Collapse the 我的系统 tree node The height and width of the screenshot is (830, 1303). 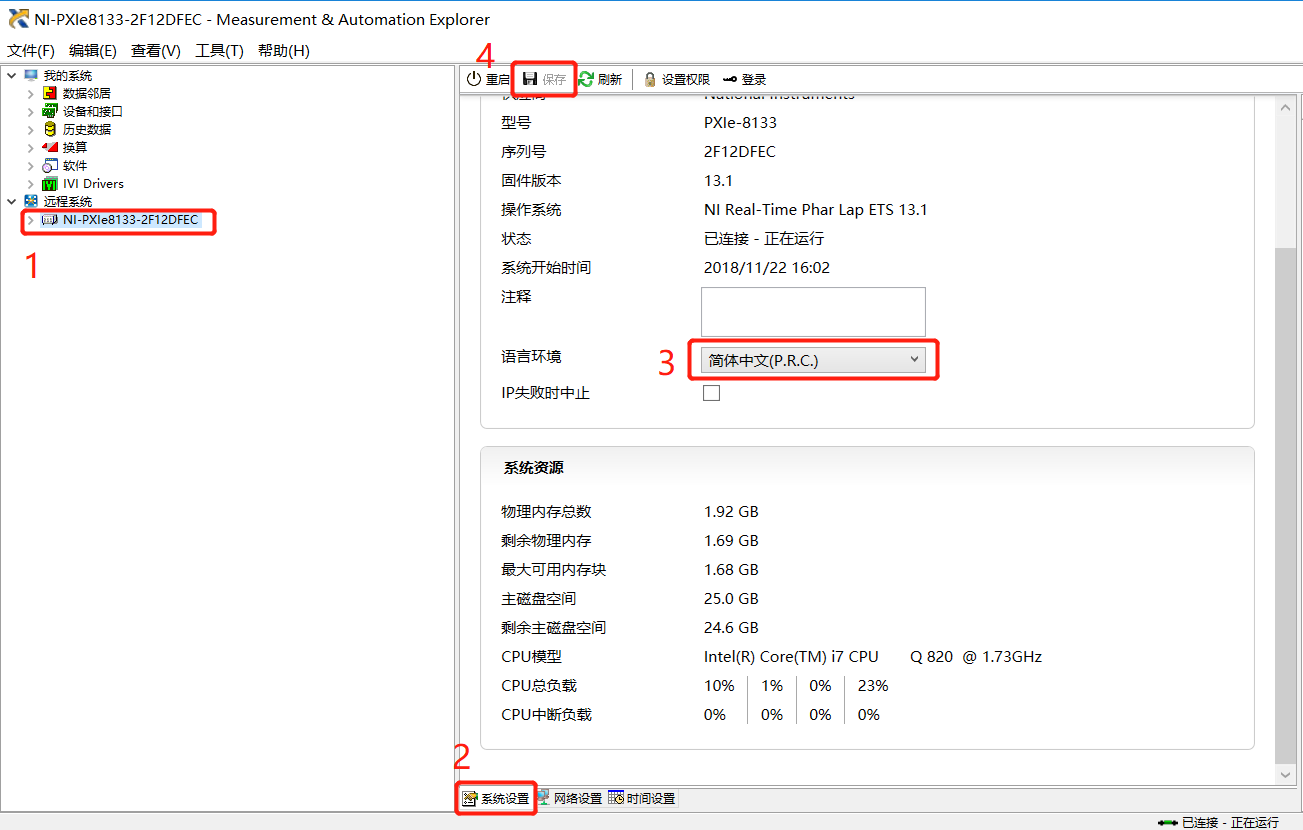(11, 76)
